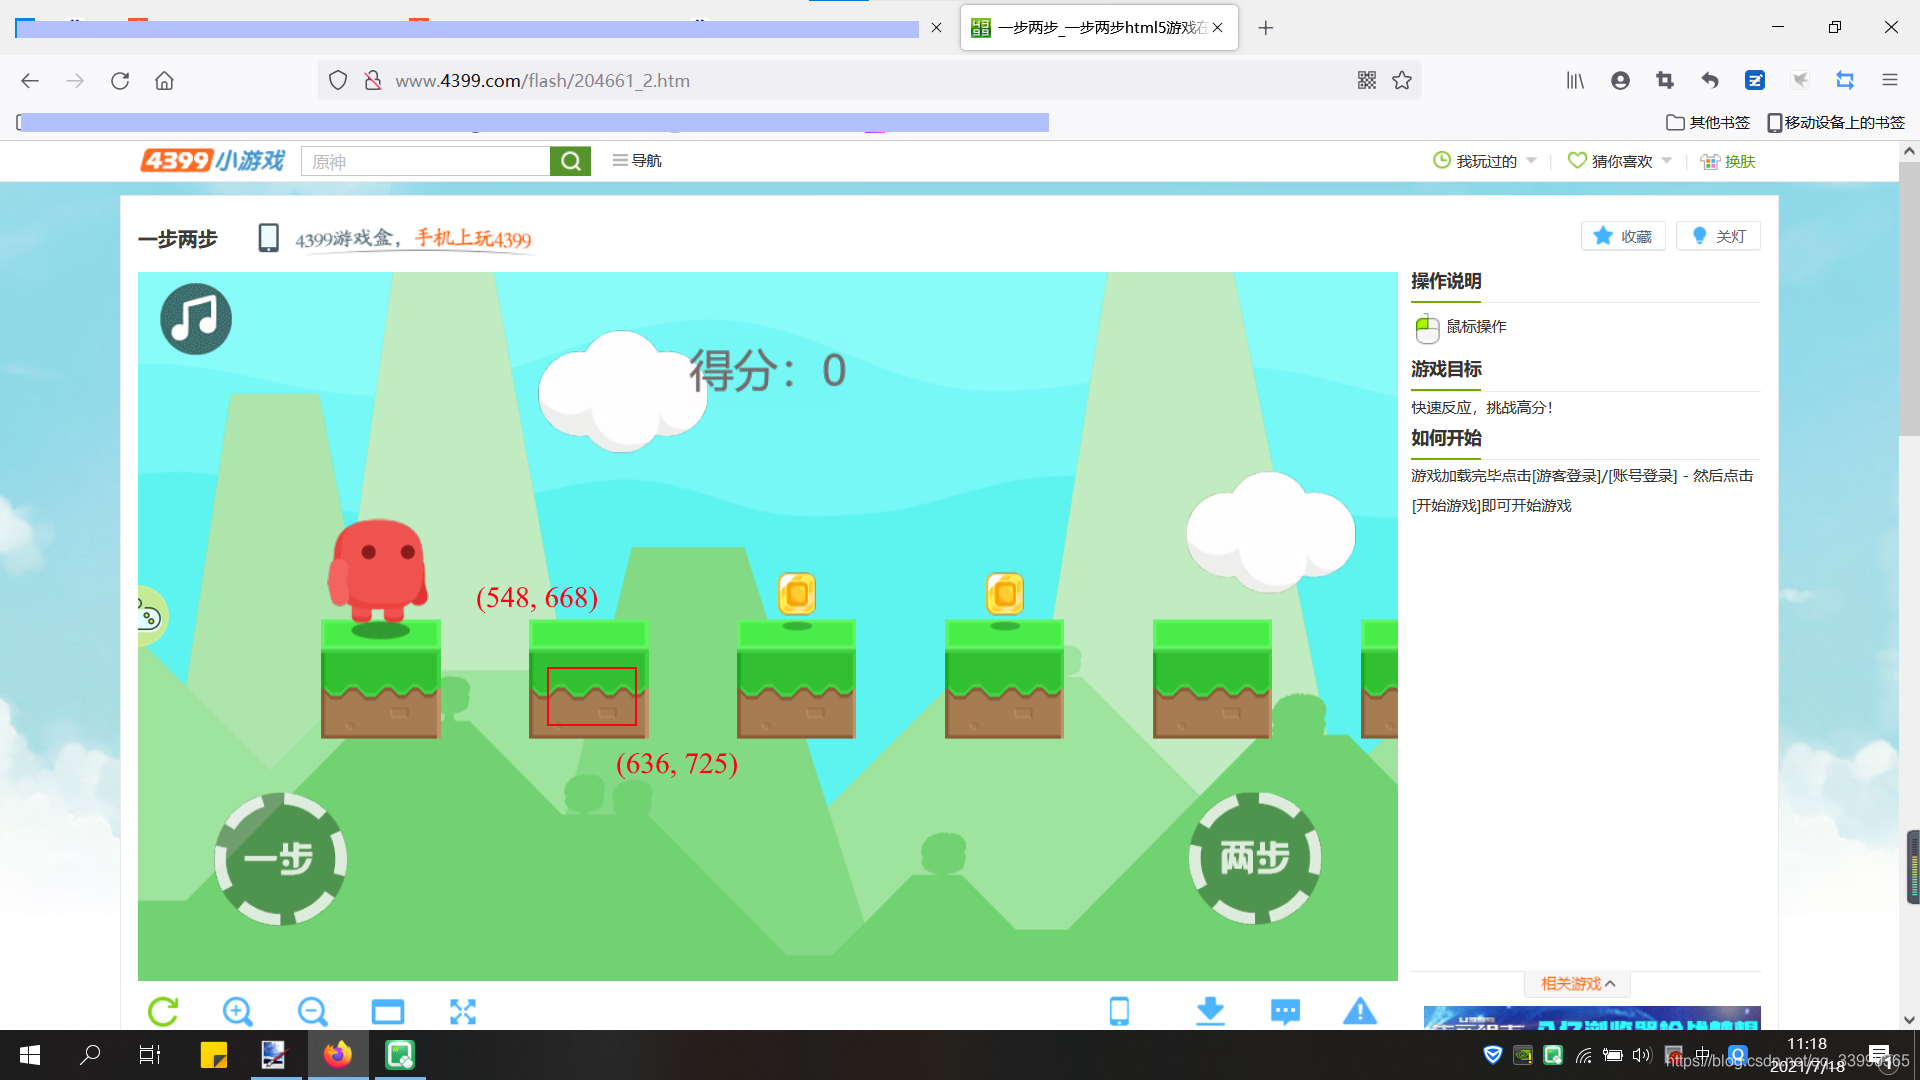Open the Firefox library icon
The height and width of the screenshot is (1080, 1920).
(x=1575, y=81)
